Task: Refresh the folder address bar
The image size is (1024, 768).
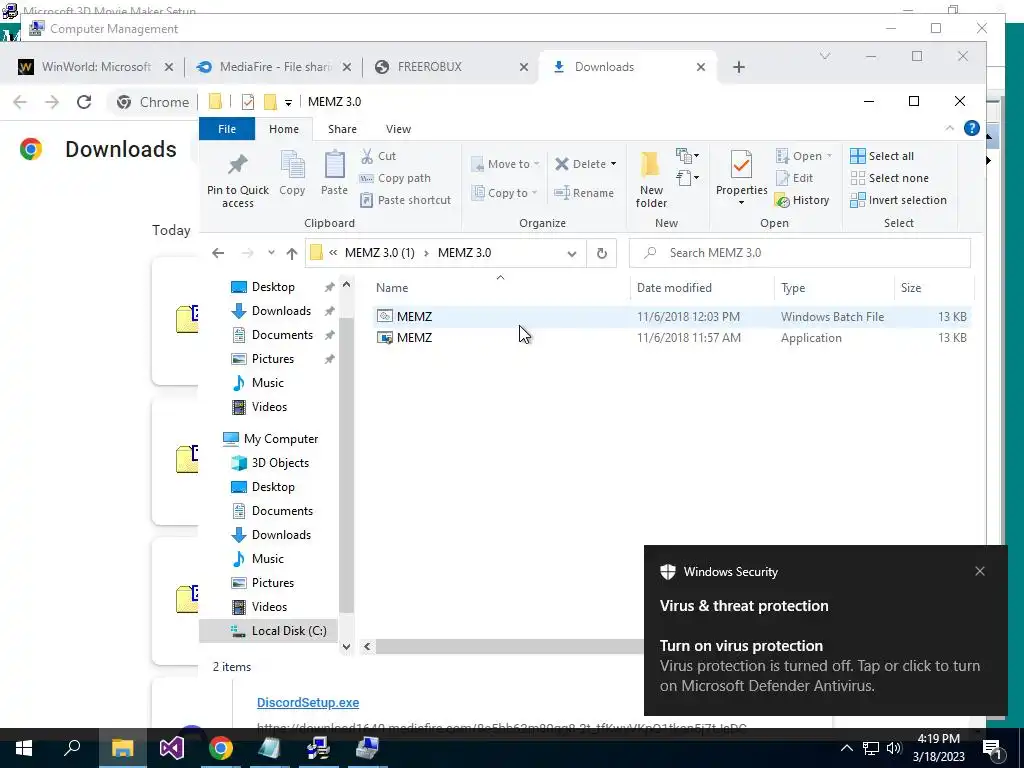Action: point(601,253)
